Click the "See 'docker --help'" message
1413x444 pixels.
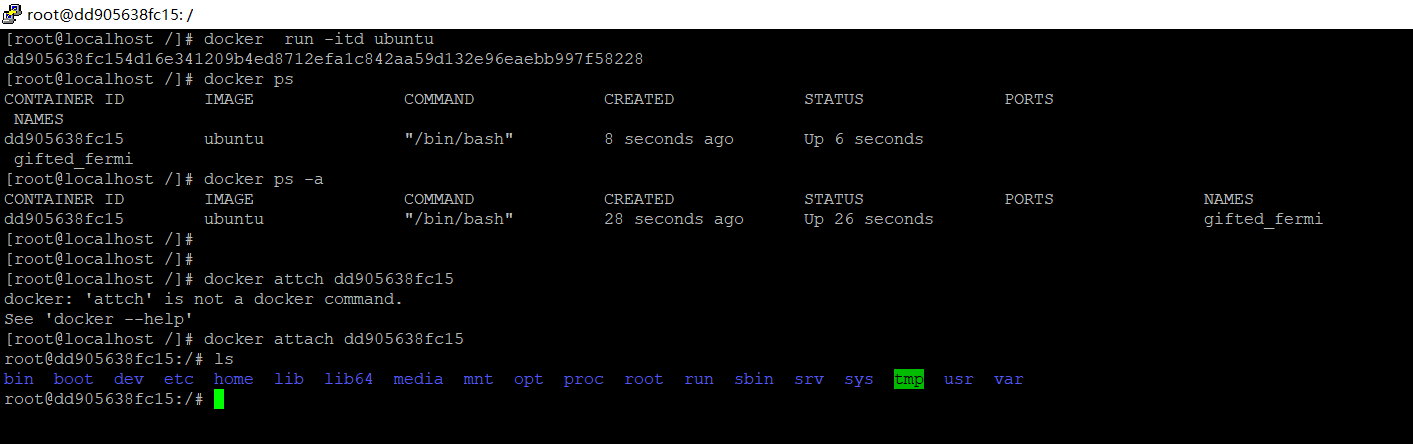click(x=99, y=319)
